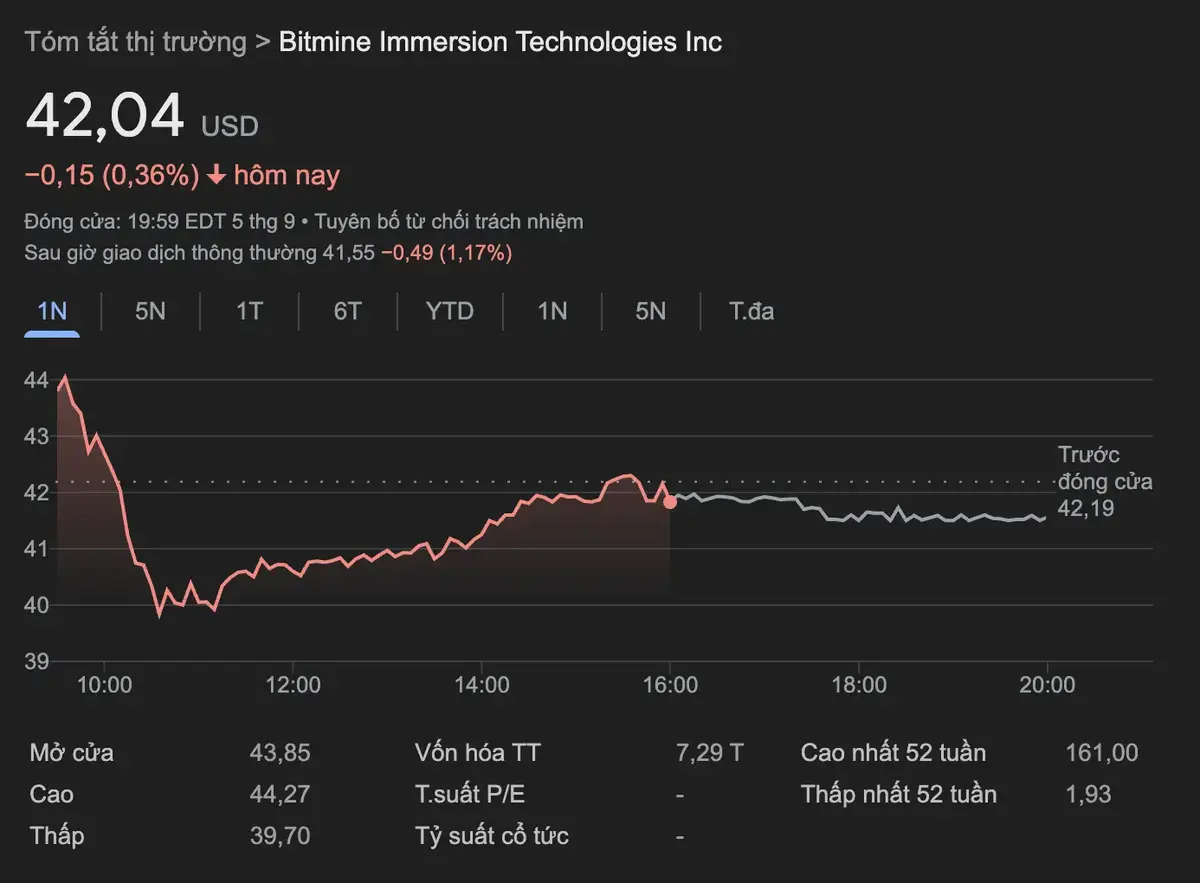Select the 5N five-year chart range
This screenshot has height=883, width=1200.
pos(649,311)
